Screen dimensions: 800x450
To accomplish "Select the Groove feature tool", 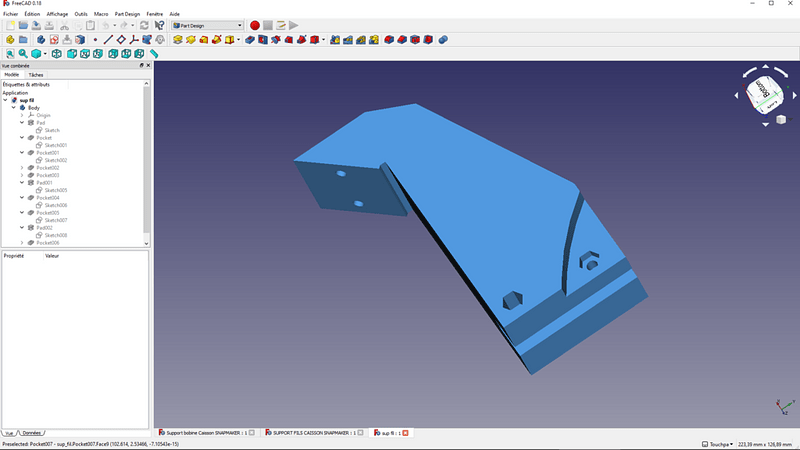I will click(x=276, y=40).
